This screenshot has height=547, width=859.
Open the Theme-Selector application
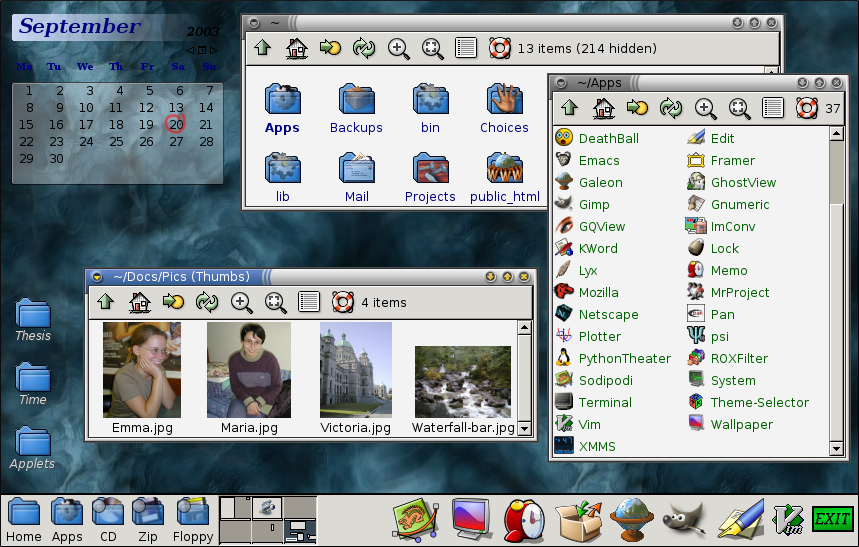[x=759, y=403]
